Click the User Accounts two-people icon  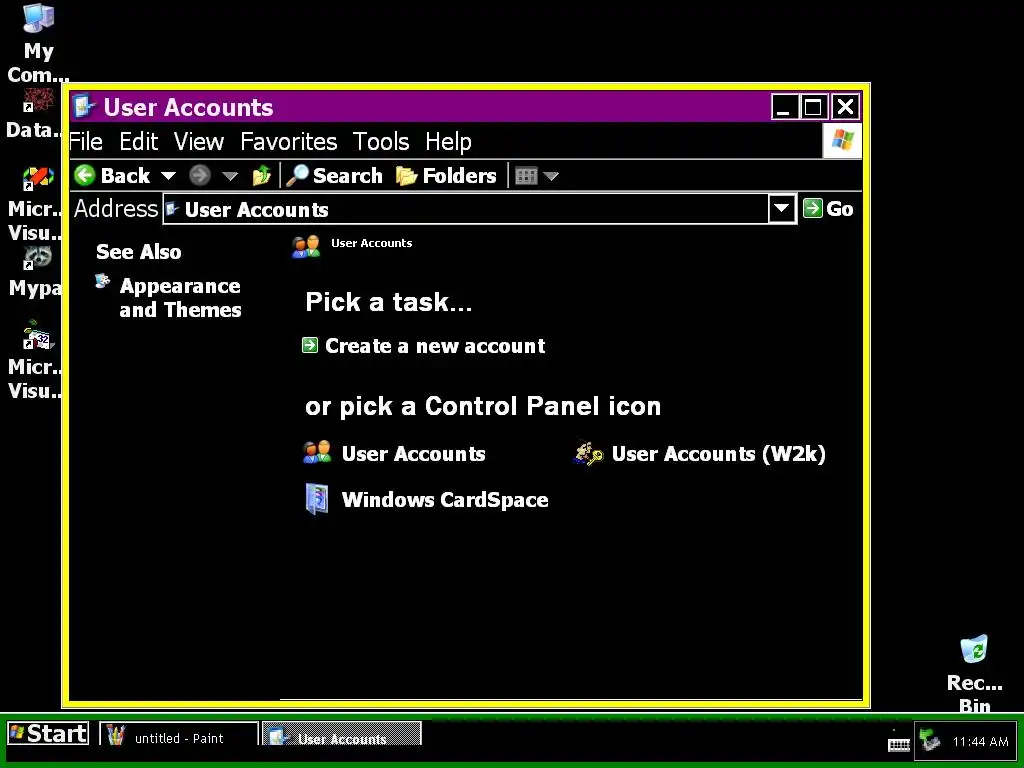[x=317, y=453]
